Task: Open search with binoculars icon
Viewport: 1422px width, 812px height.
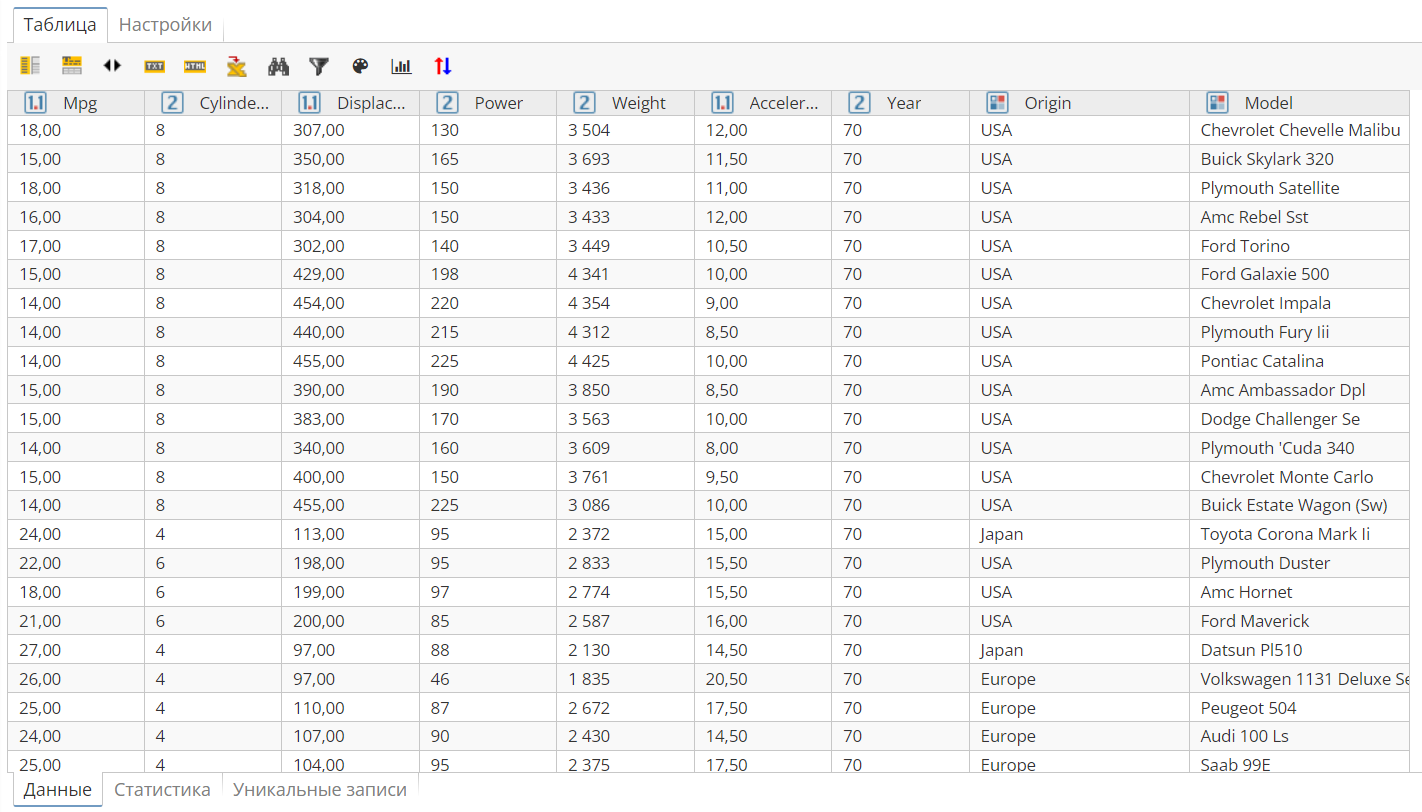Action: 278,66
